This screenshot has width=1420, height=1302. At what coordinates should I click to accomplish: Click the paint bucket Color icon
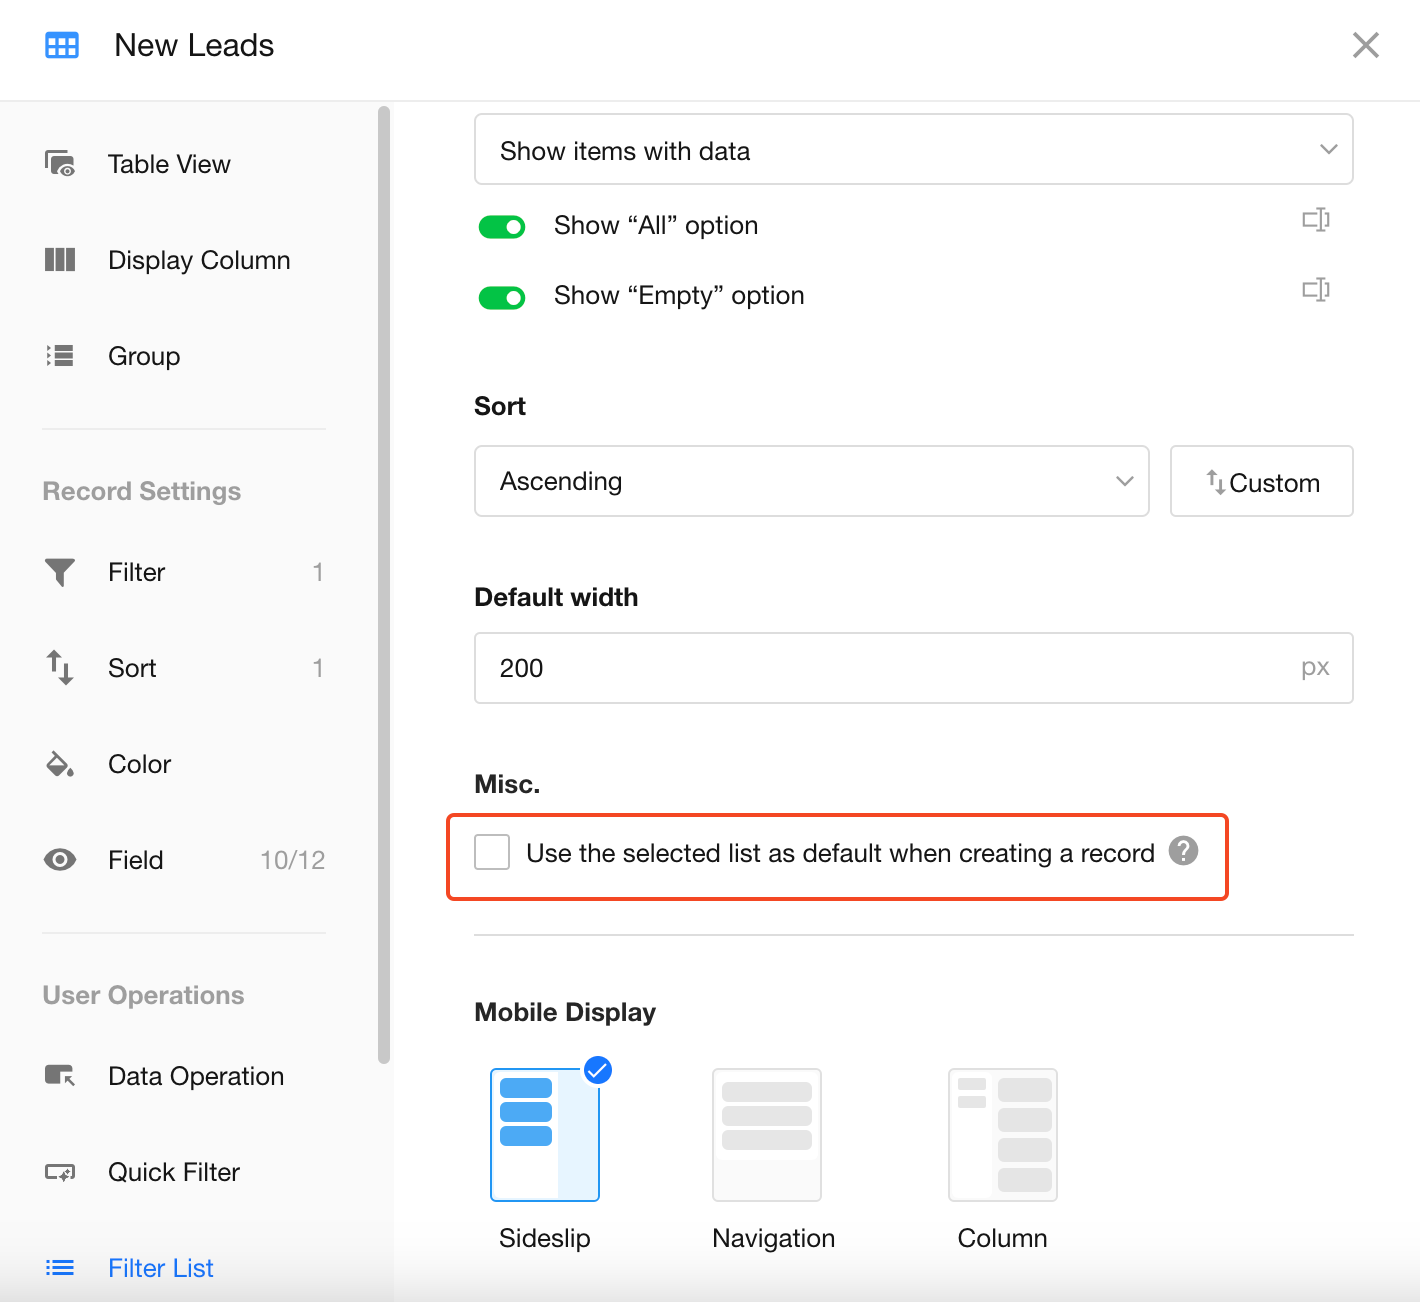pyautogui.click(x=60, y=764)
